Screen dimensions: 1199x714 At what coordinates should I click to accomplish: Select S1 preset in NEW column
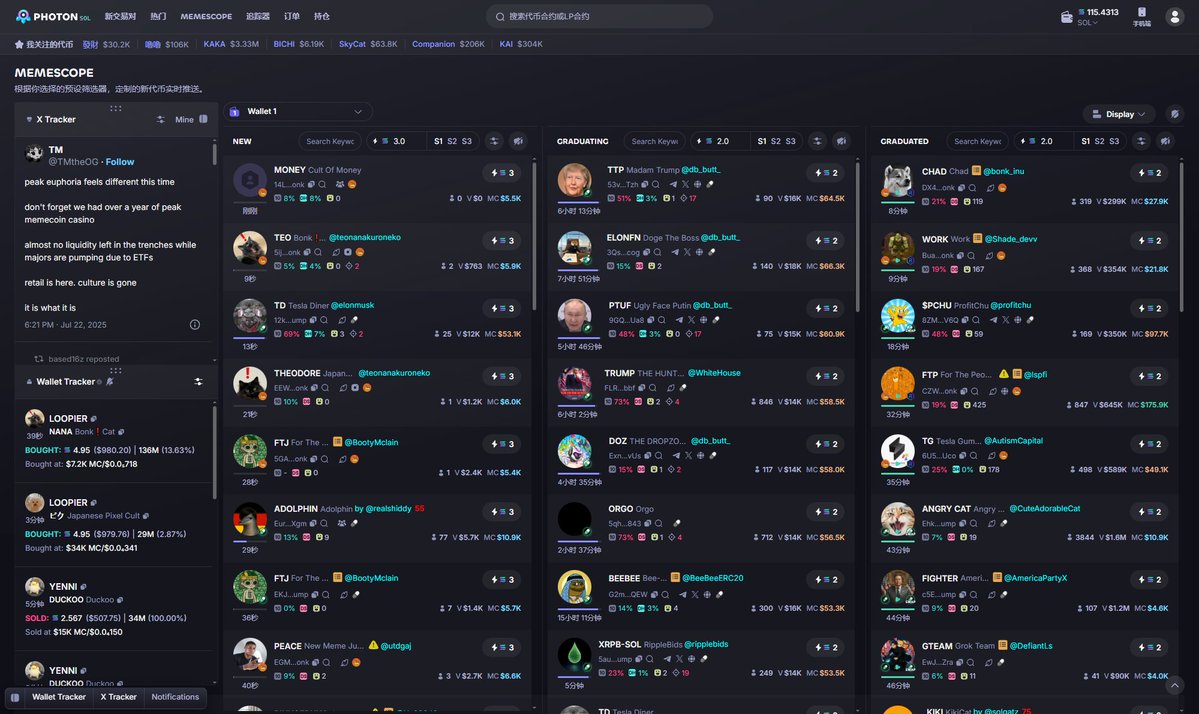click(x=438, y=141)
